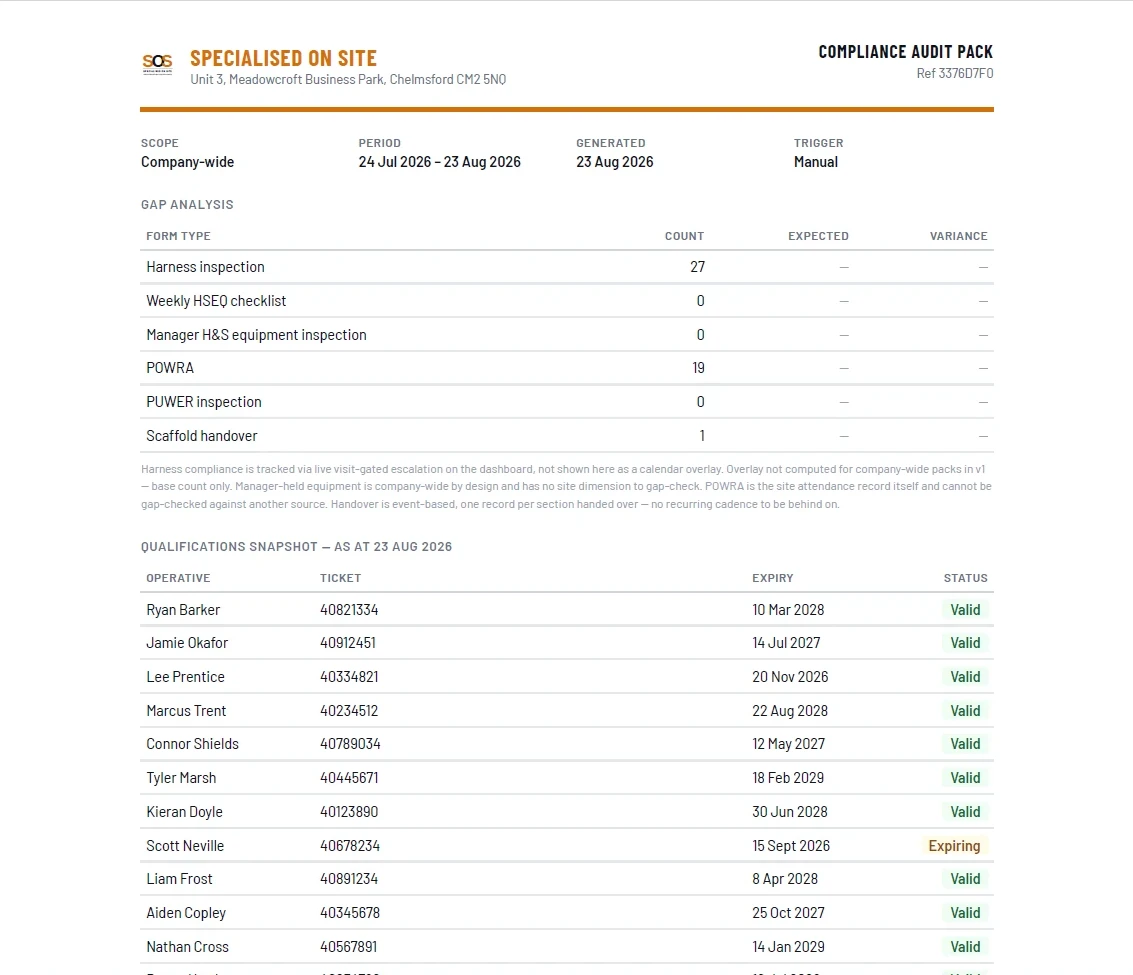Click the generated date '23 Aug 2026'
This screenshot has height=975, width=1133.
coord(614,162)
